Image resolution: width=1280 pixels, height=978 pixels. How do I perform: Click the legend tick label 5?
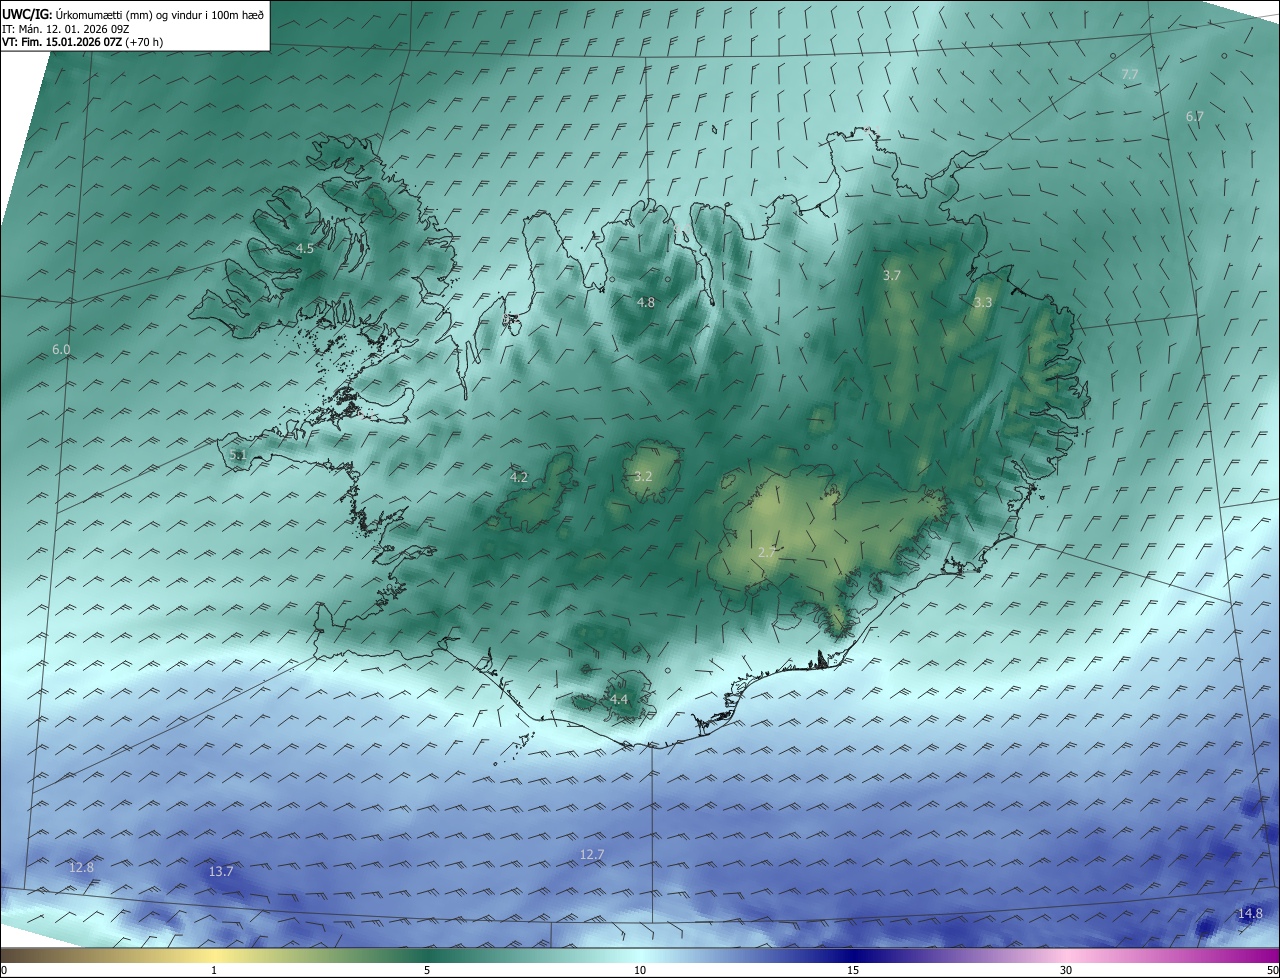[x=427, y=970]
